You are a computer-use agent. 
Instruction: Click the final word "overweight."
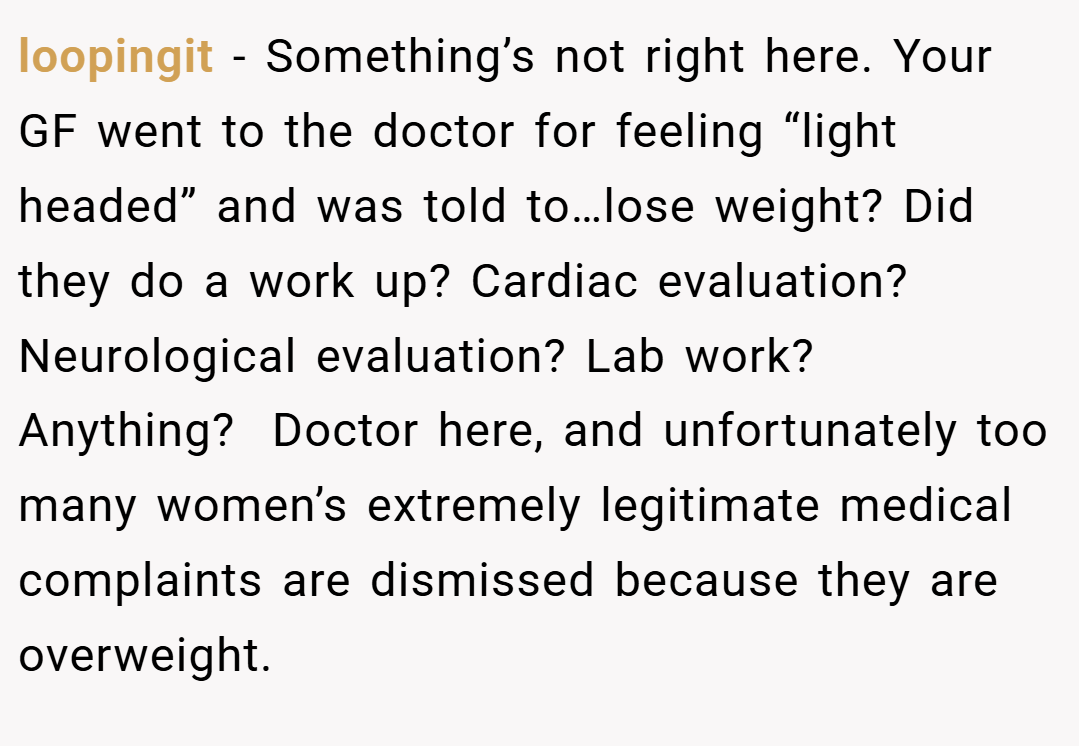[145, 656]
